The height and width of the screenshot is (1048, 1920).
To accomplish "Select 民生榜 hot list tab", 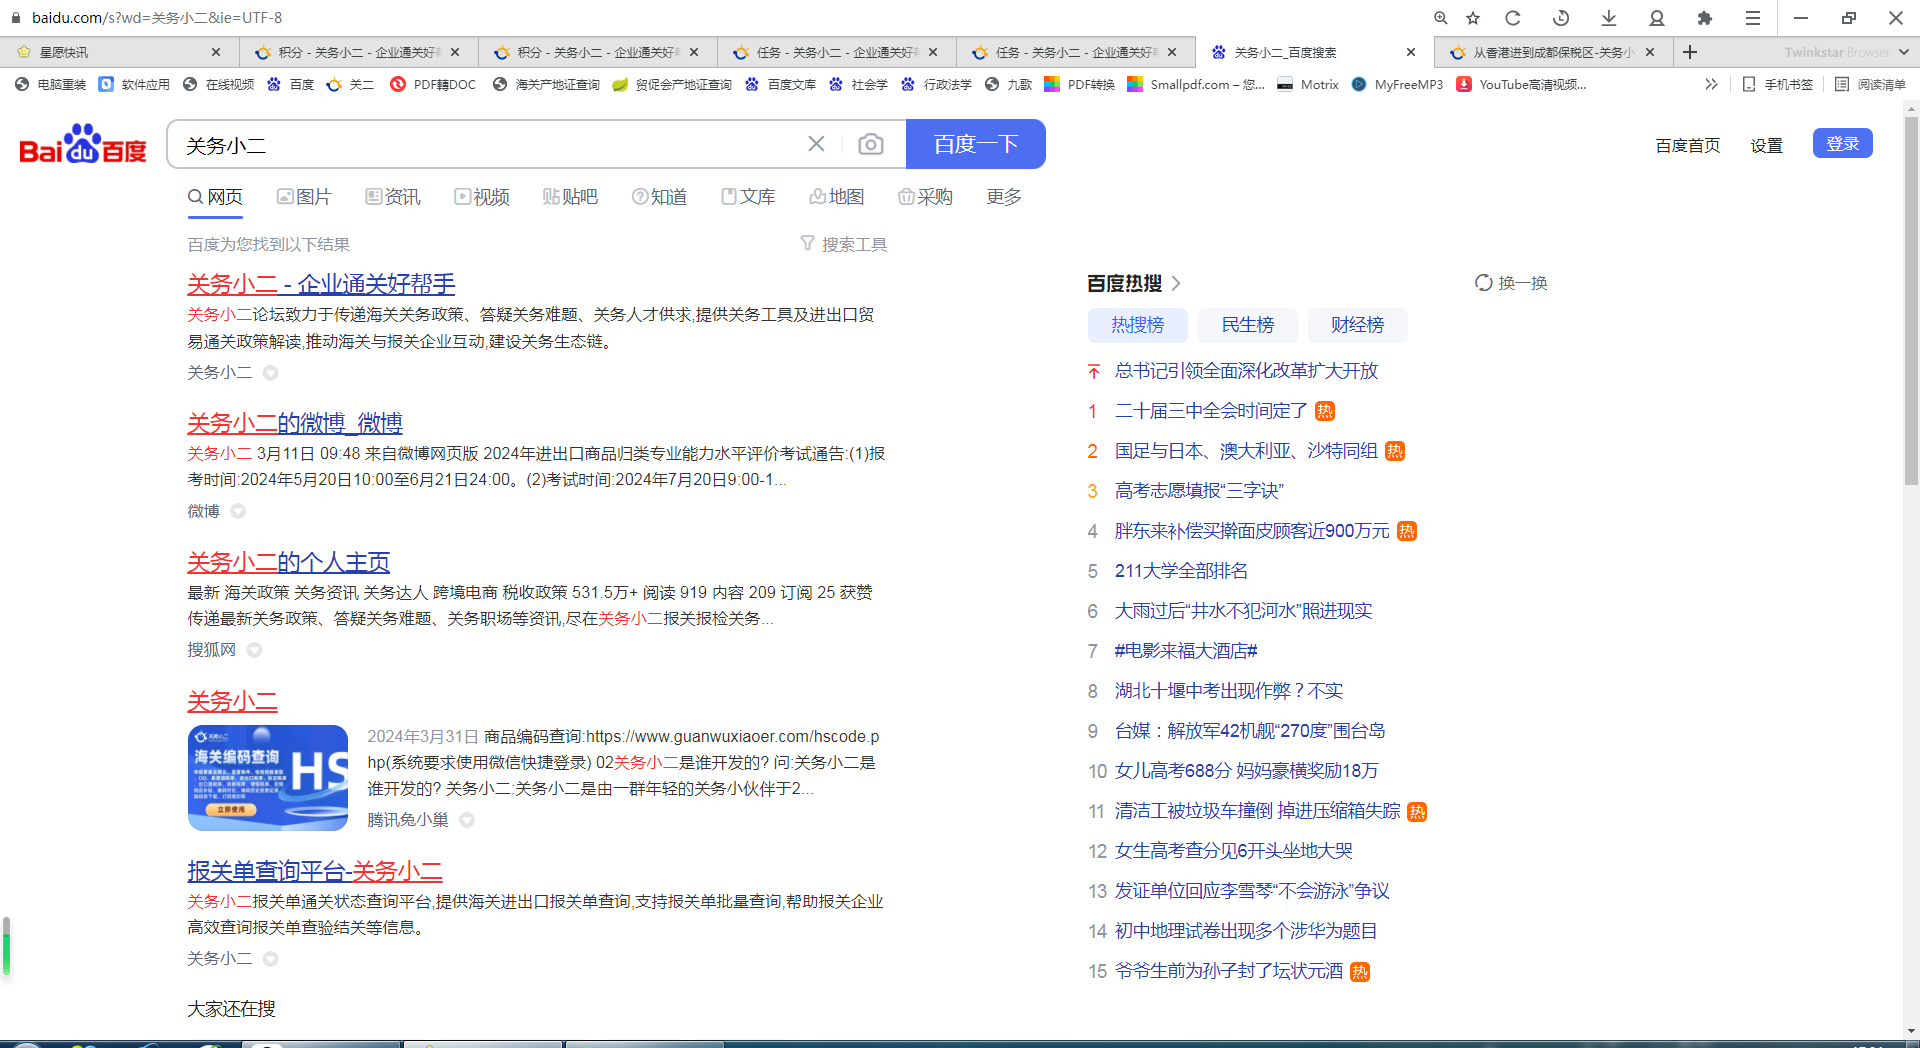I will point(1247,325).
